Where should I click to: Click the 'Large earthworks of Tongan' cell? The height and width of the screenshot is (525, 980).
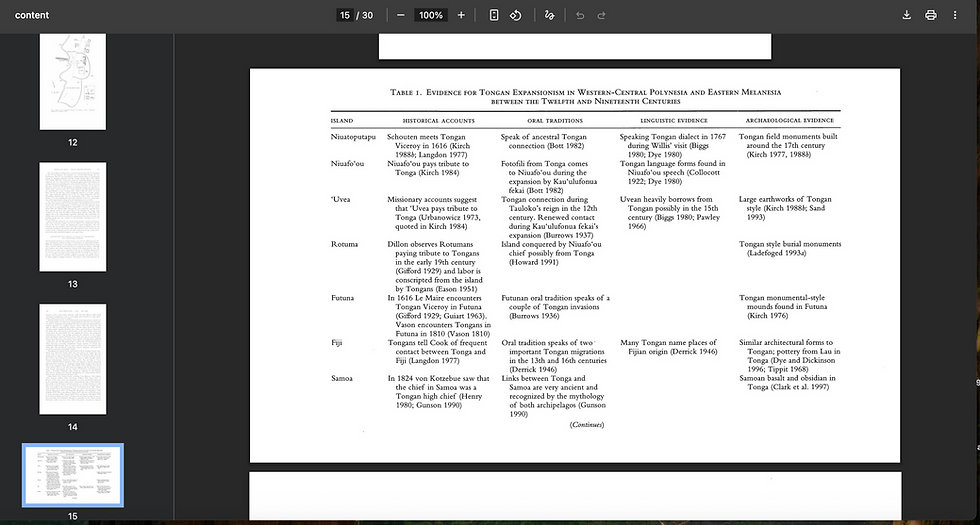coord(785,208)
